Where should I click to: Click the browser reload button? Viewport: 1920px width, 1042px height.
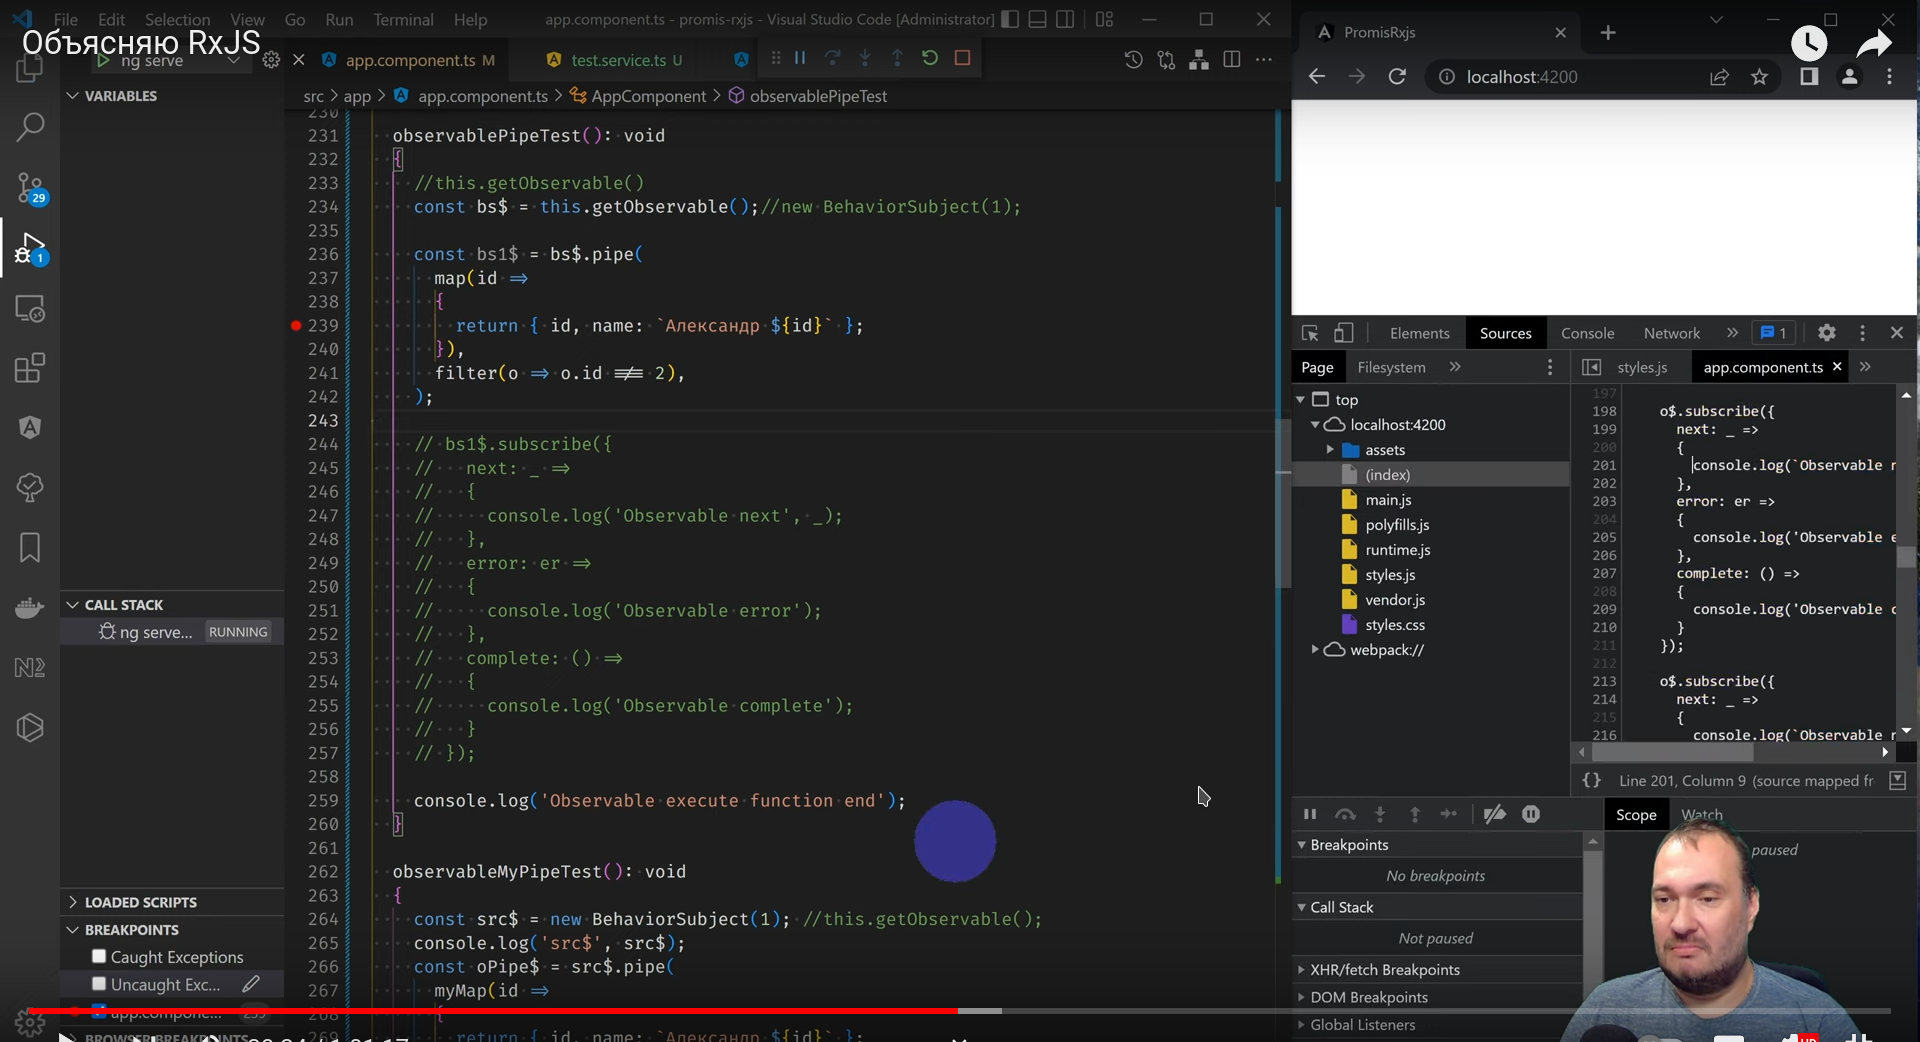click(1397, 77)
